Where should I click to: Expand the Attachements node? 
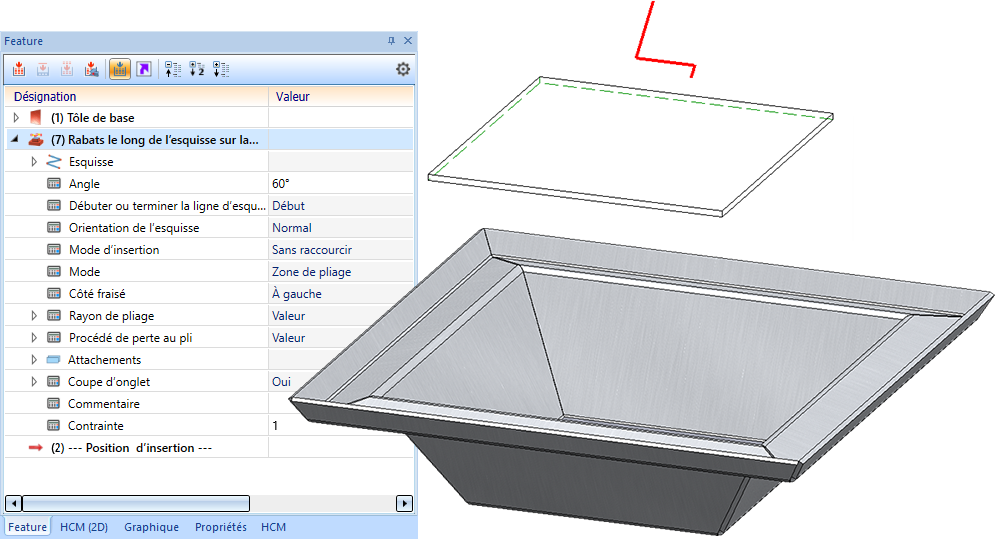click(x=34, y=359)
